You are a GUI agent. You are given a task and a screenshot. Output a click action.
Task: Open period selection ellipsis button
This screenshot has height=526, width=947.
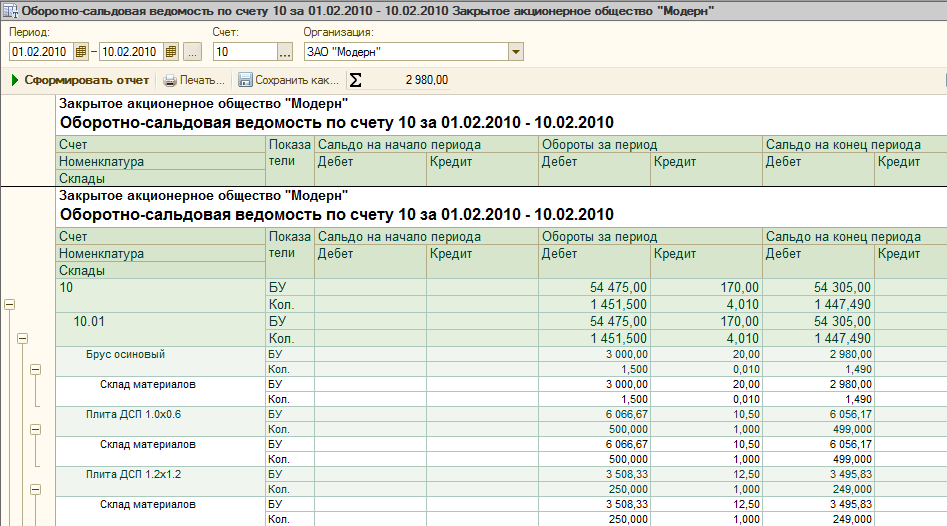192,52
